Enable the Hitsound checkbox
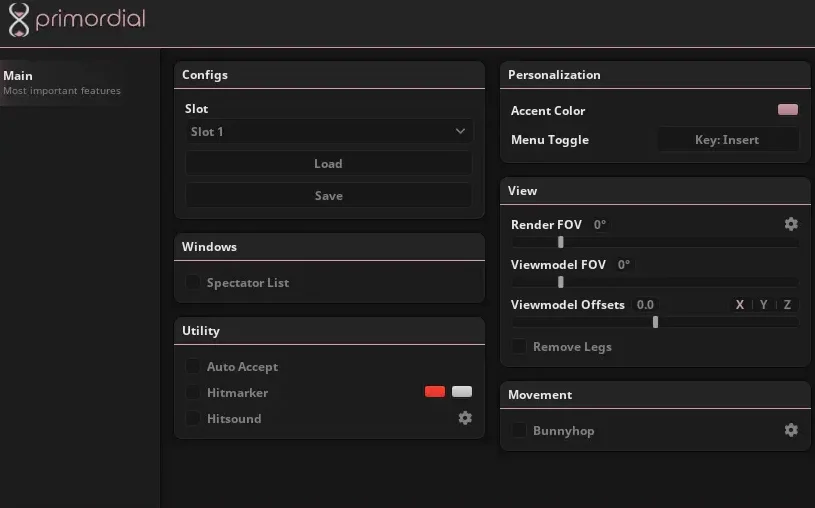This screenshot has width=815, height=508. click(x=193, y=419)
